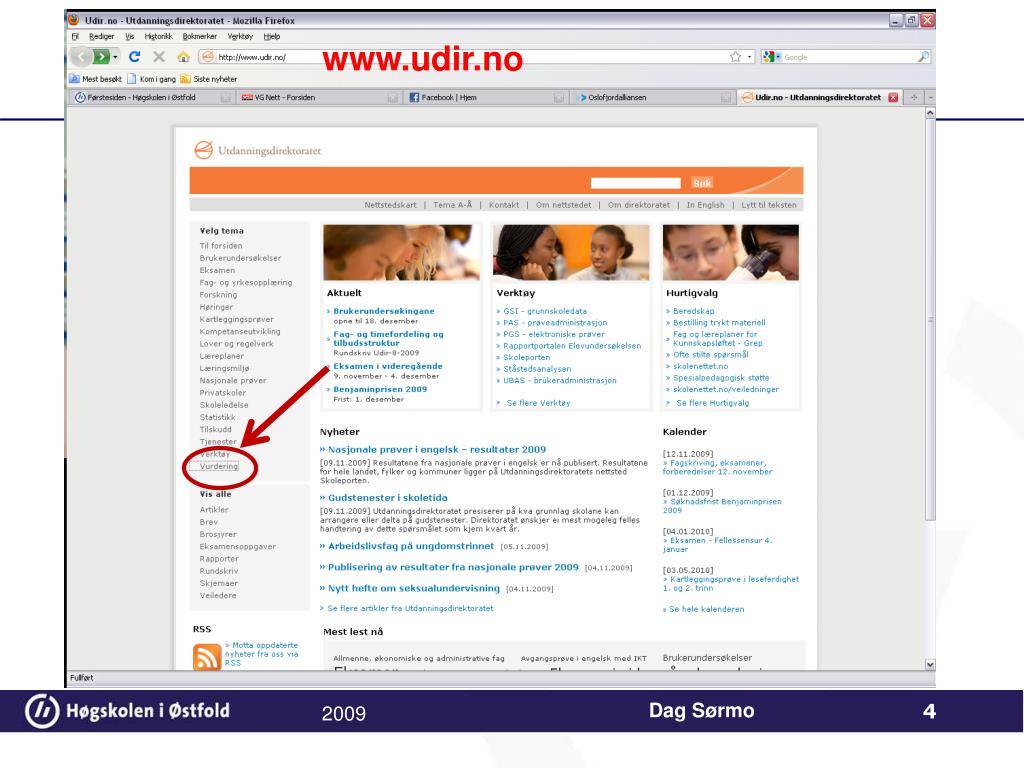1024x768 pixels.
Task: Click Lytt til teksten link
Action: (769, 205)
